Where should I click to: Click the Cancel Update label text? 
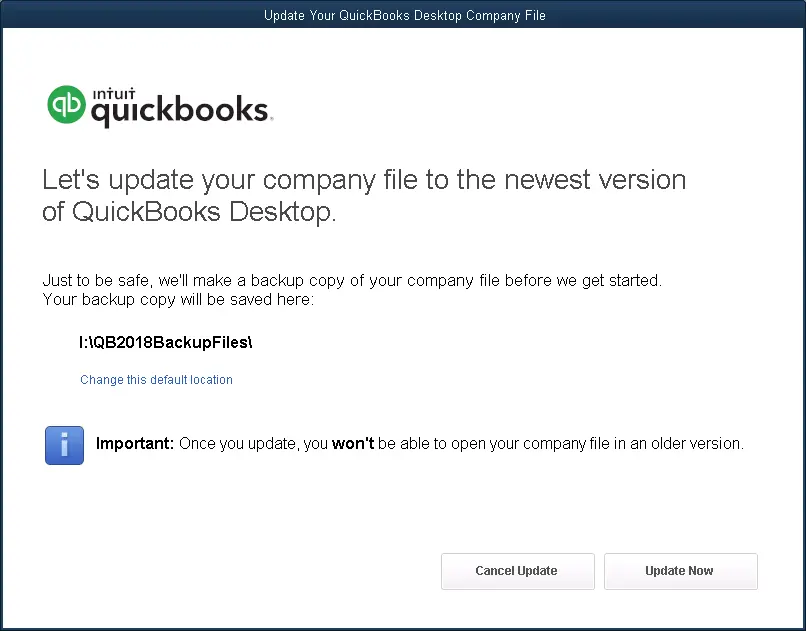coord(517,571)
